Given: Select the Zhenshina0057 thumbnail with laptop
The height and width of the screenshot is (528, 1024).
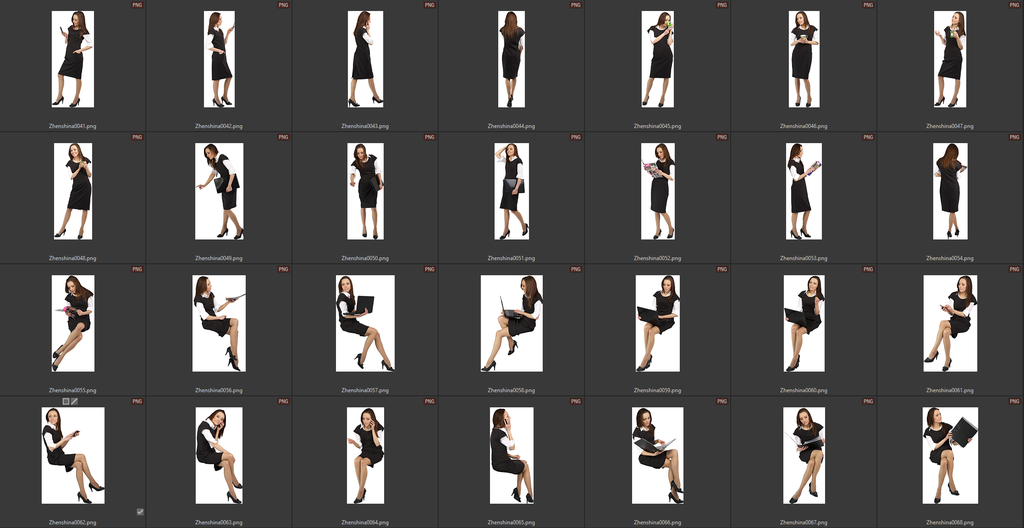Looking at the screenshot, I should [365, 323].
